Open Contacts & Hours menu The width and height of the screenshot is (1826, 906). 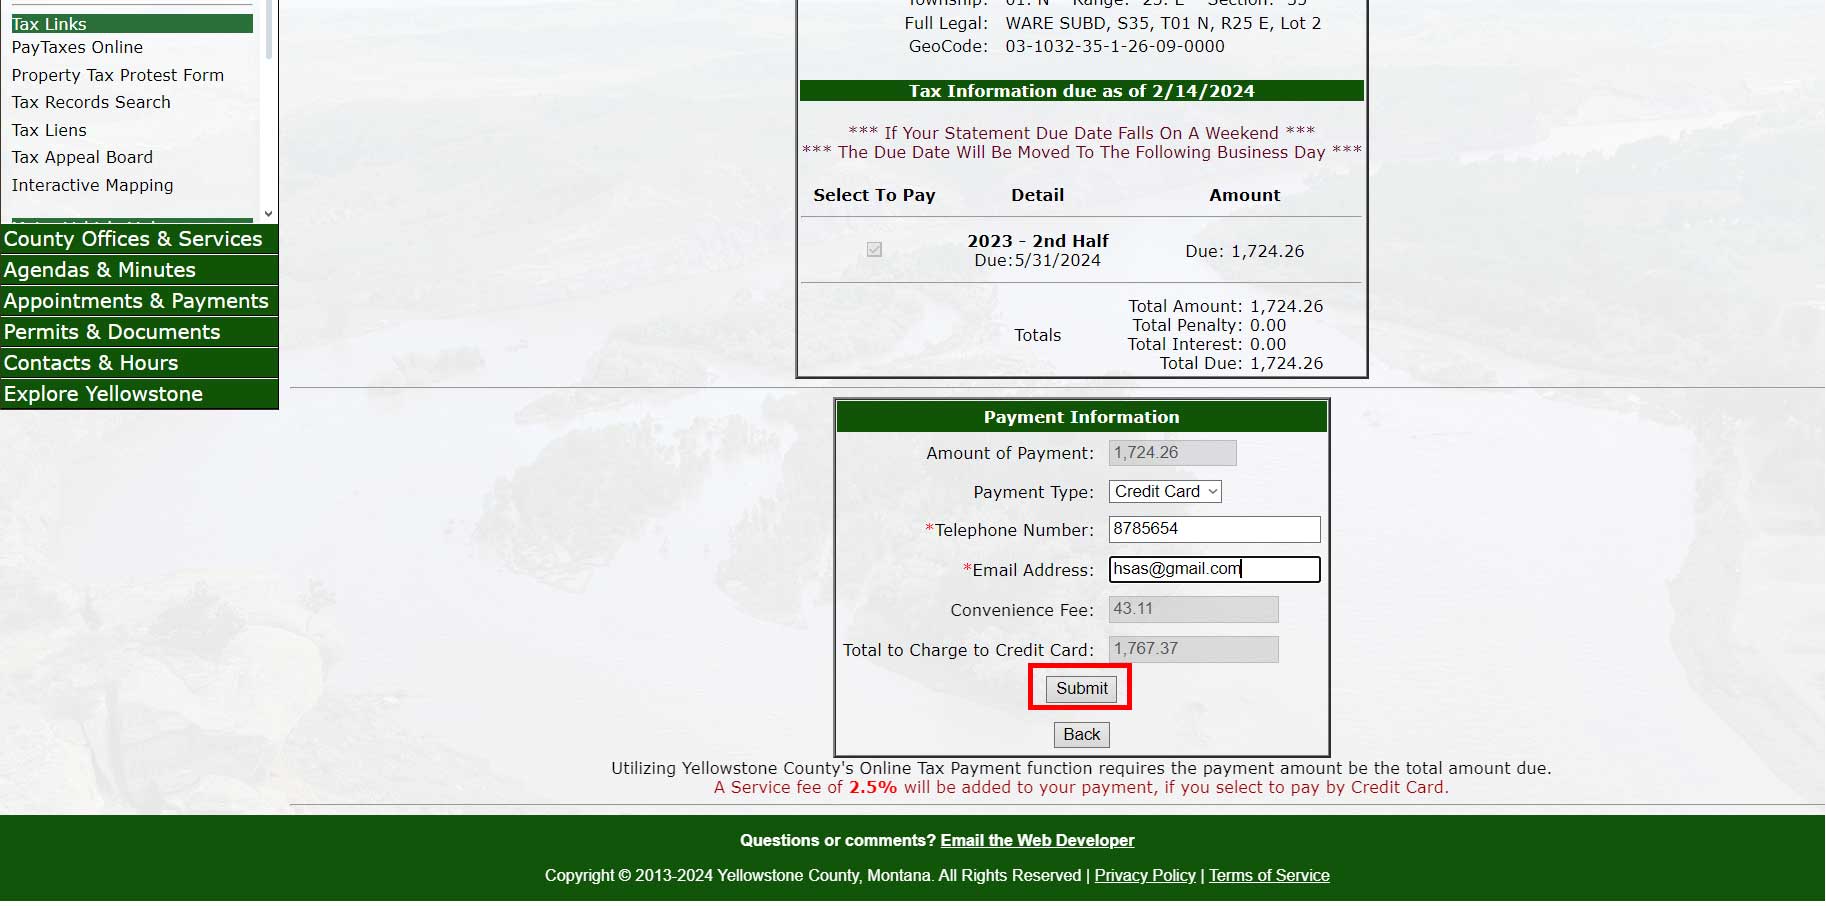coord(91,363)
